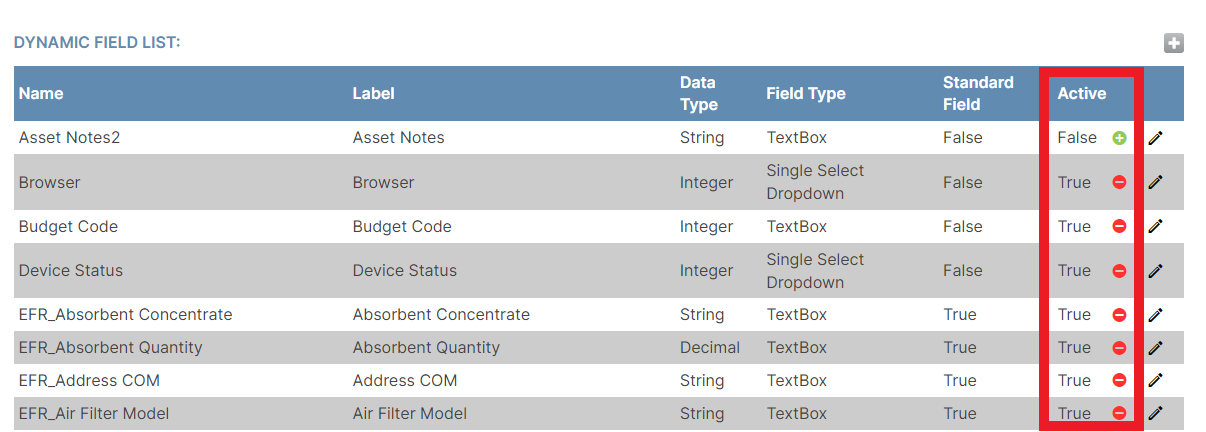
Task: Open pencil editor for Budget Code row
Action: click(1156, 226)
